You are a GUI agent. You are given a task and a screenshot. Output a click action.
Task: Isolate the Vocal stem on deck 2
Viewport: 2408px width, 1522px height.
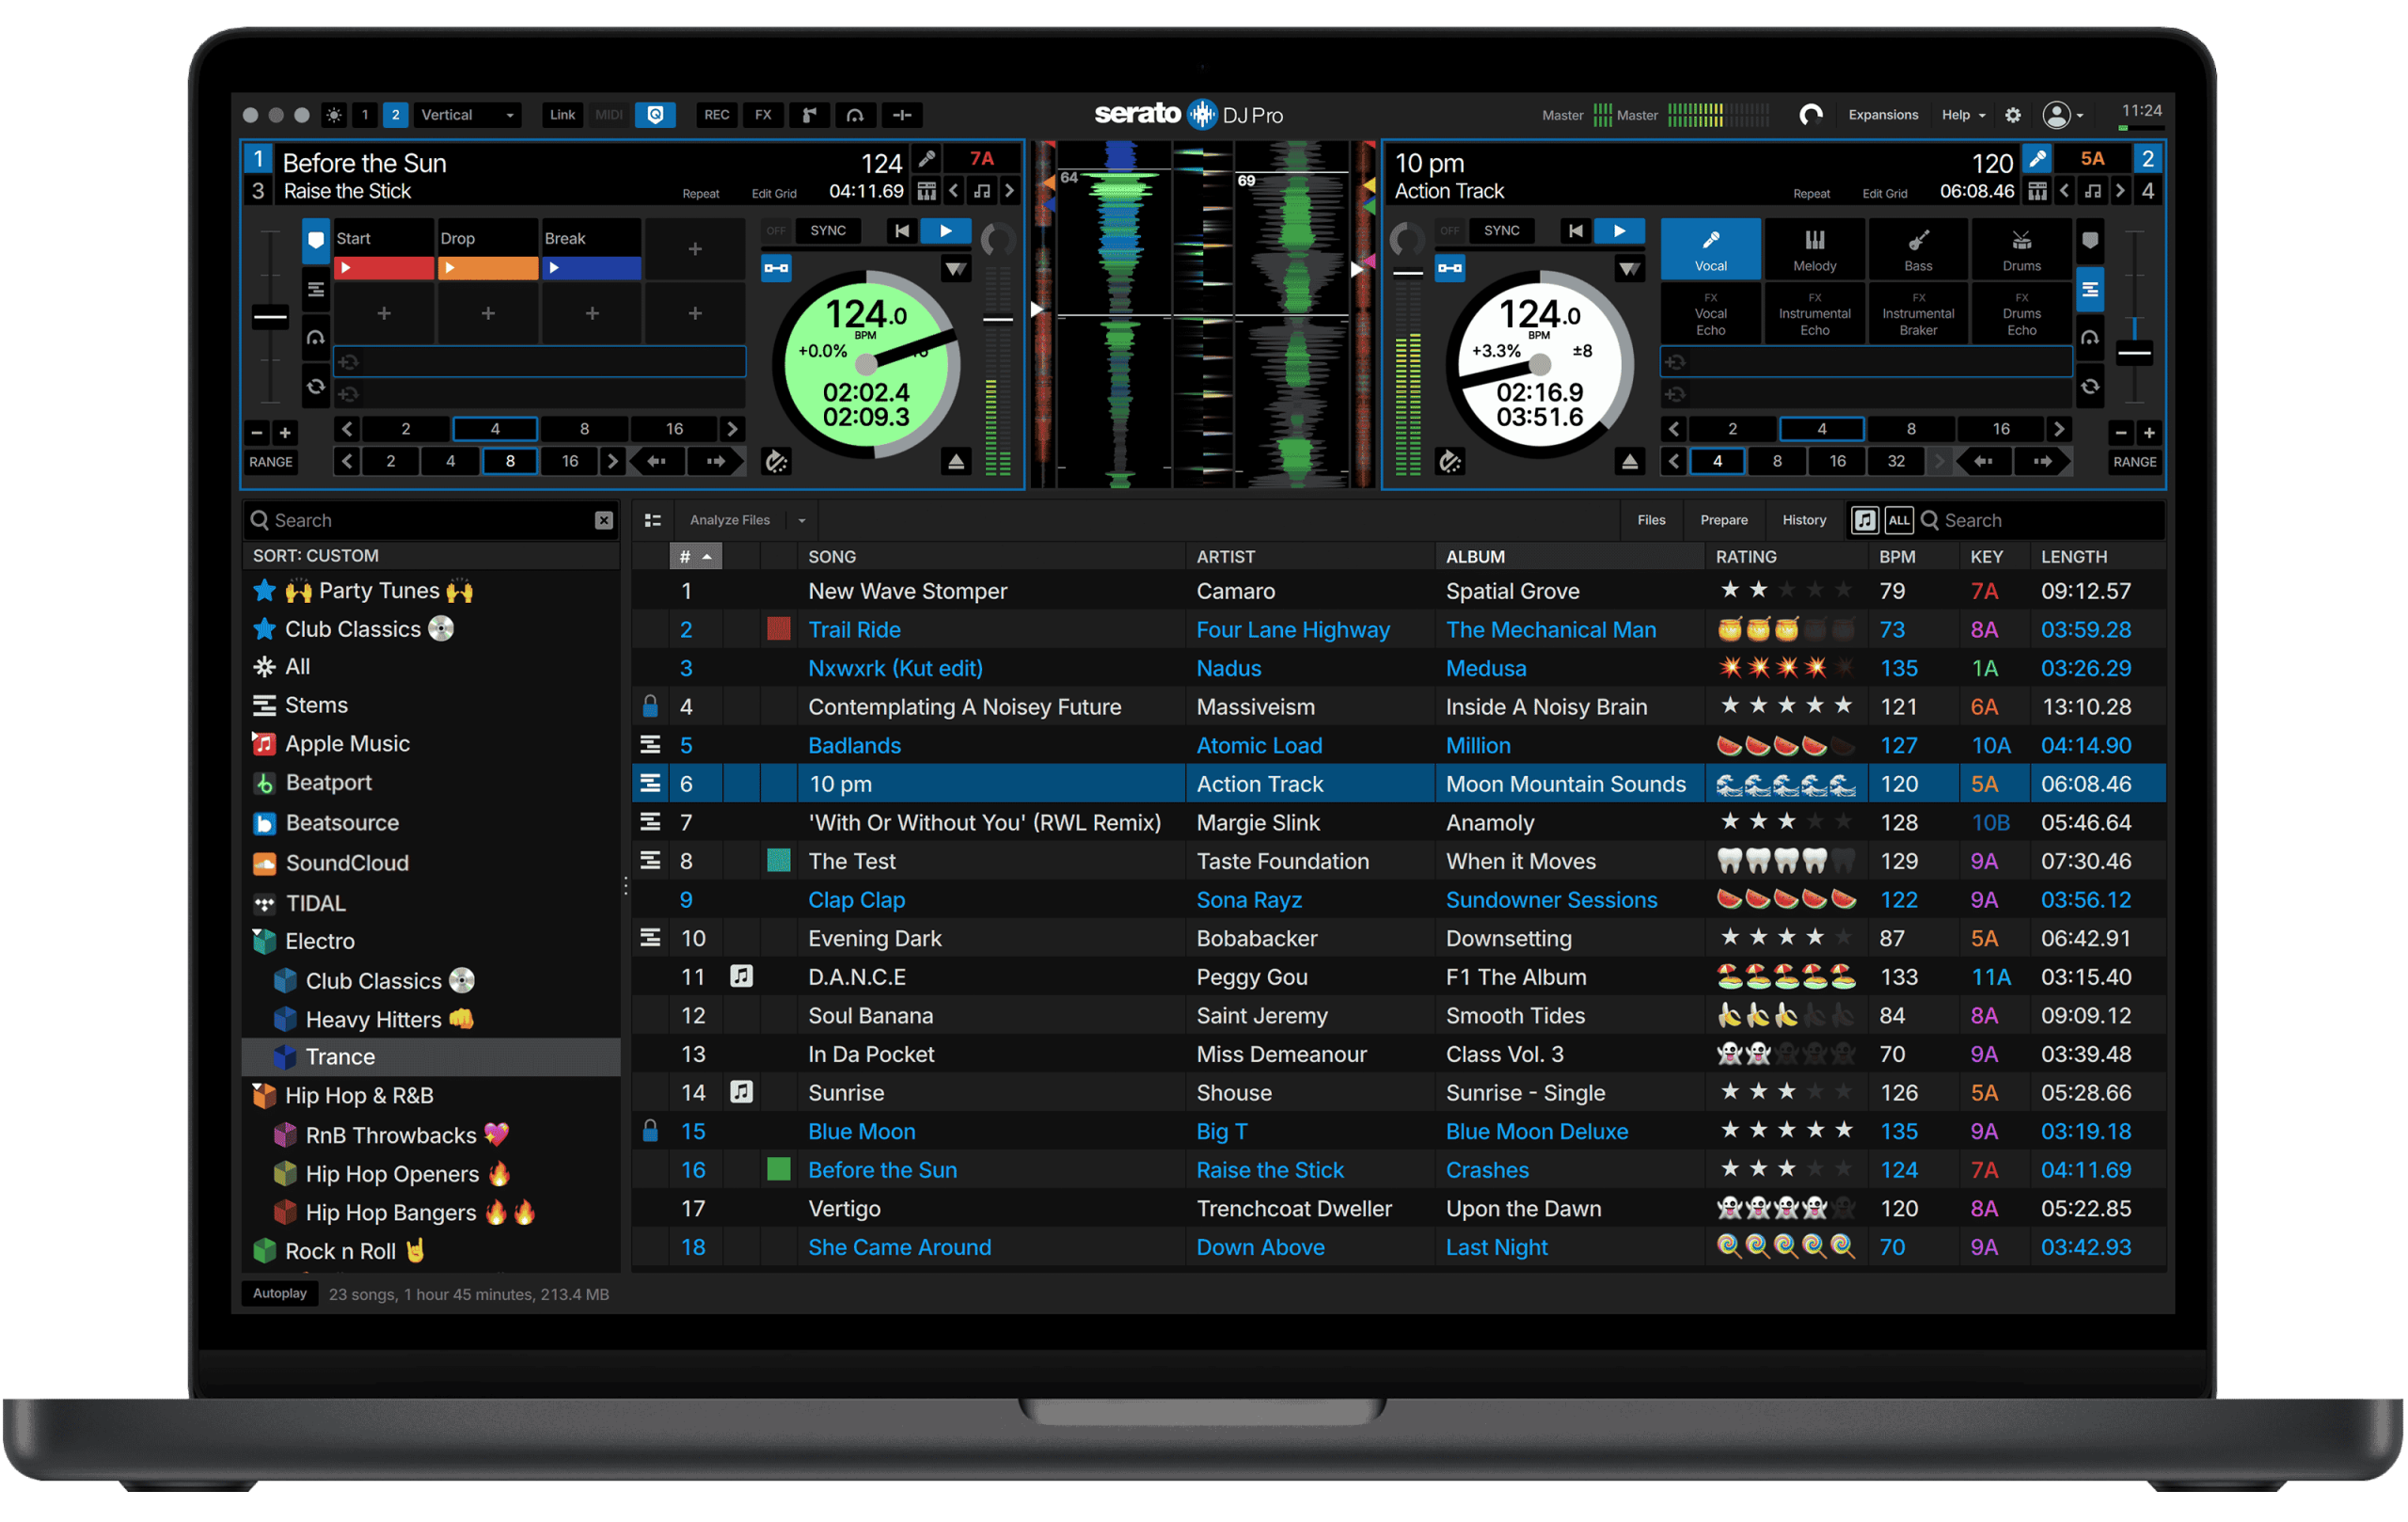point(1711,248)
